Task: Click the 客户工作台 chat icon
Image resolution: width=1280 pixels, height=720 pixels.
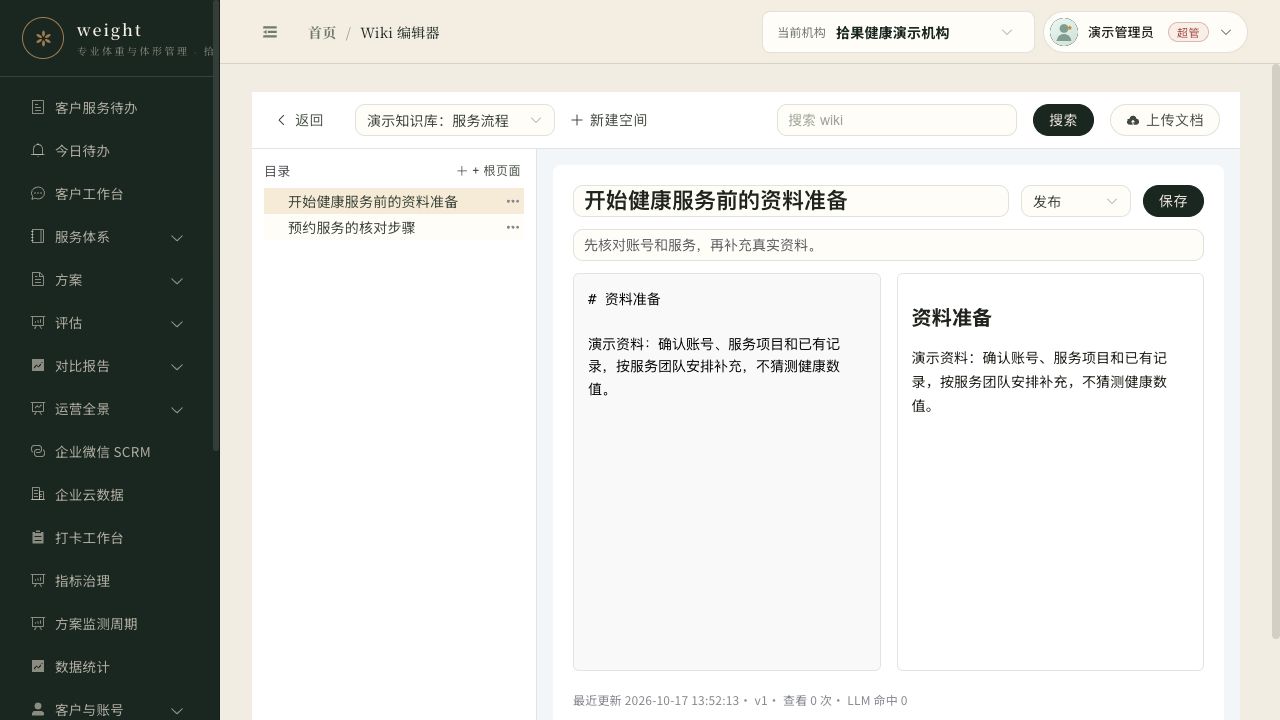Action: point(38,193)
